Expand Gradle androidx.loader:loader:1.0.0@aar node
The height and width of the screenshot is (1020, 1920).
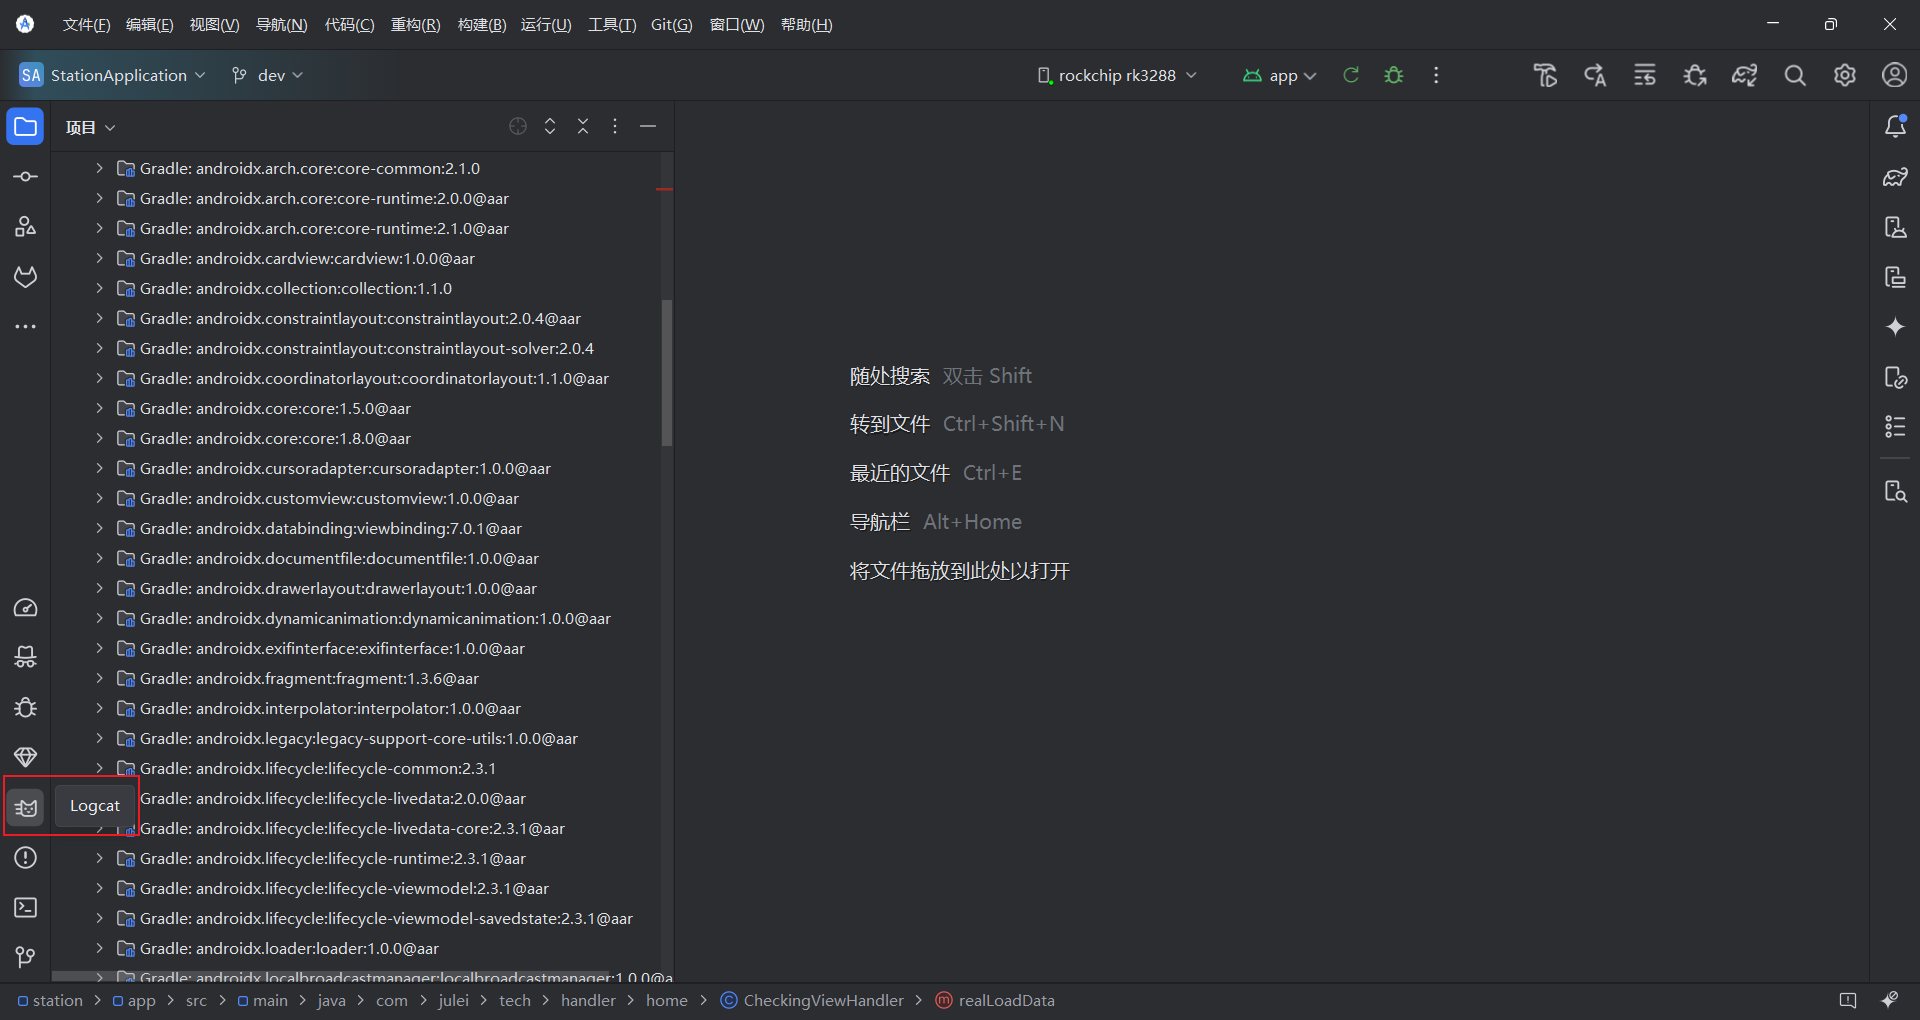tap(99, 948)
